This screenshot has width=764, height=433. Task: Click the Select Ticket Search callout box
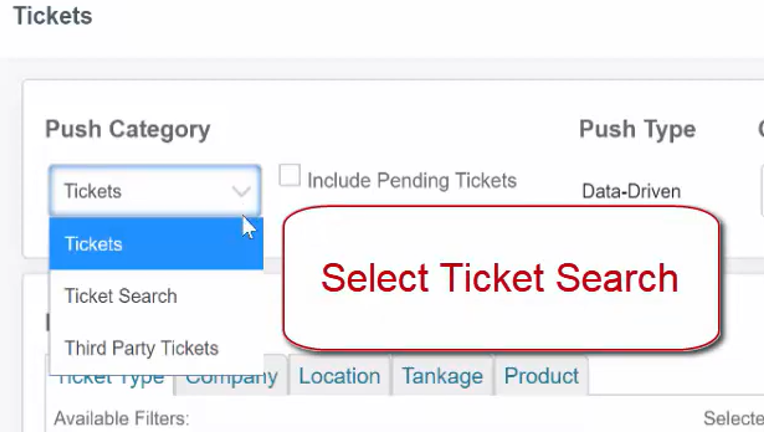500,278
